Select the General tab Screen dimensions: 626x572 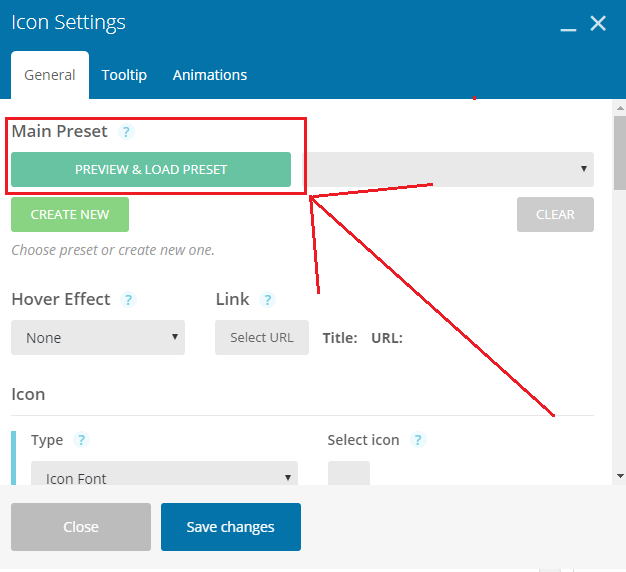tap(50, 75)
